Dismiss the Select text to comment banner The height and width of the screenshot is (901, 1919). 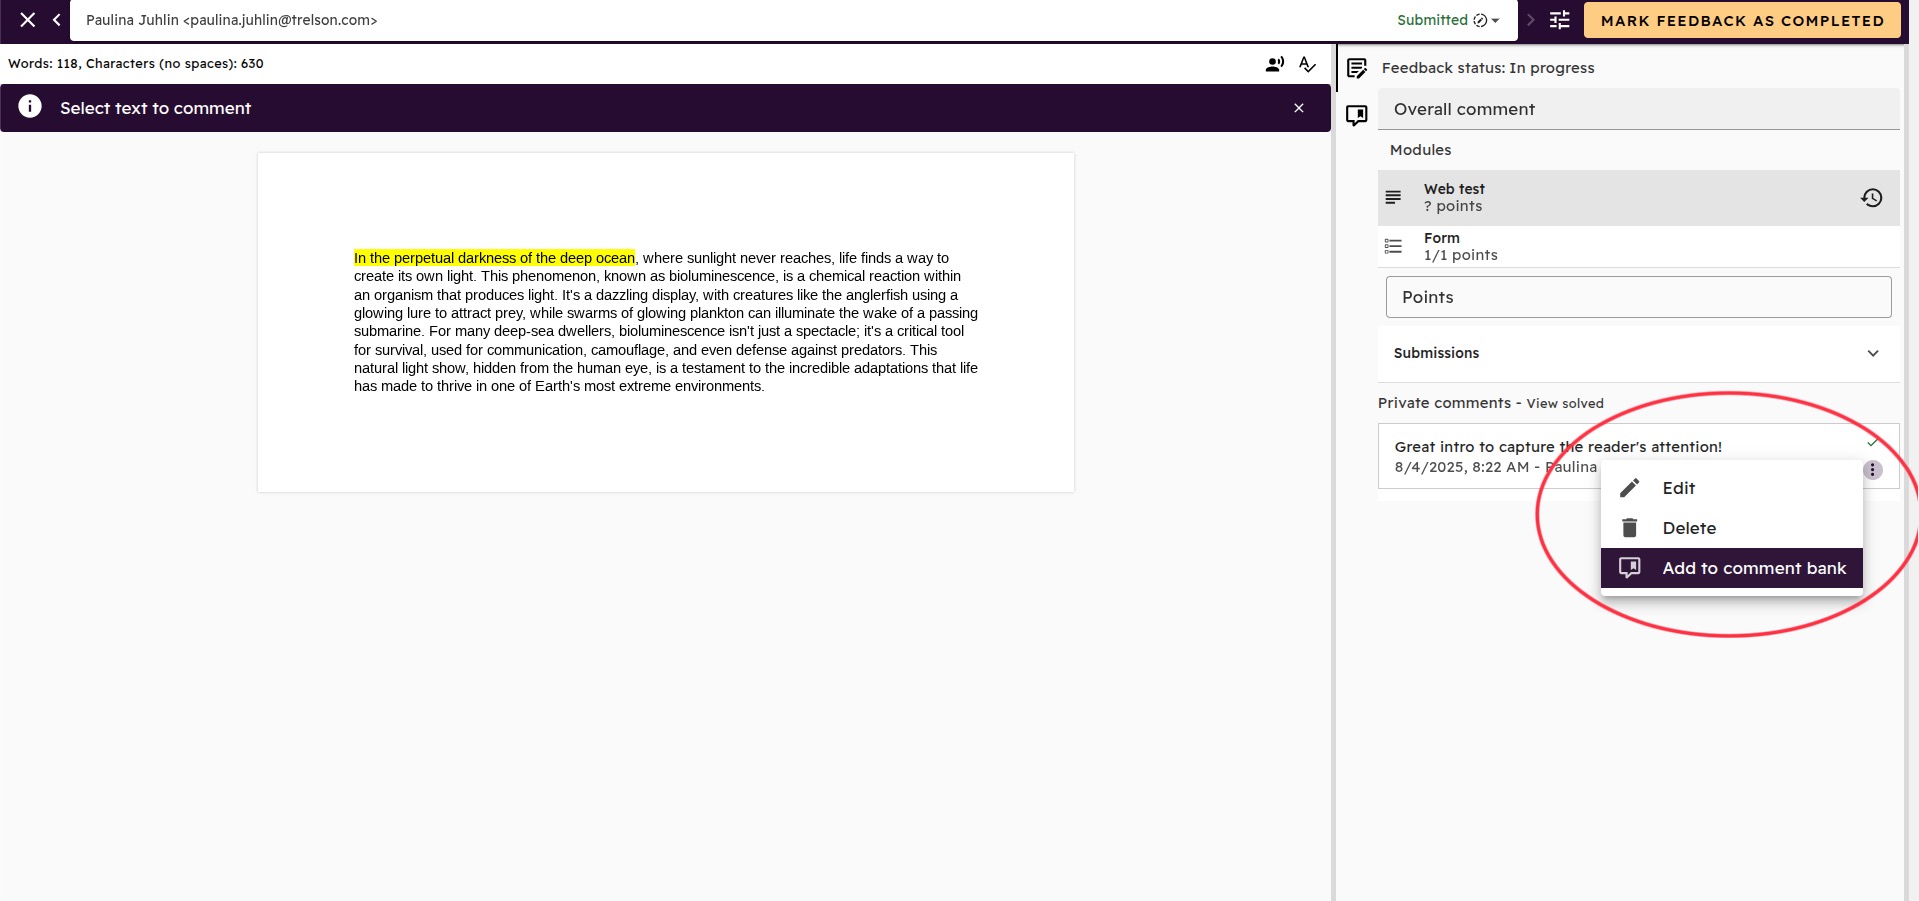1299,108
